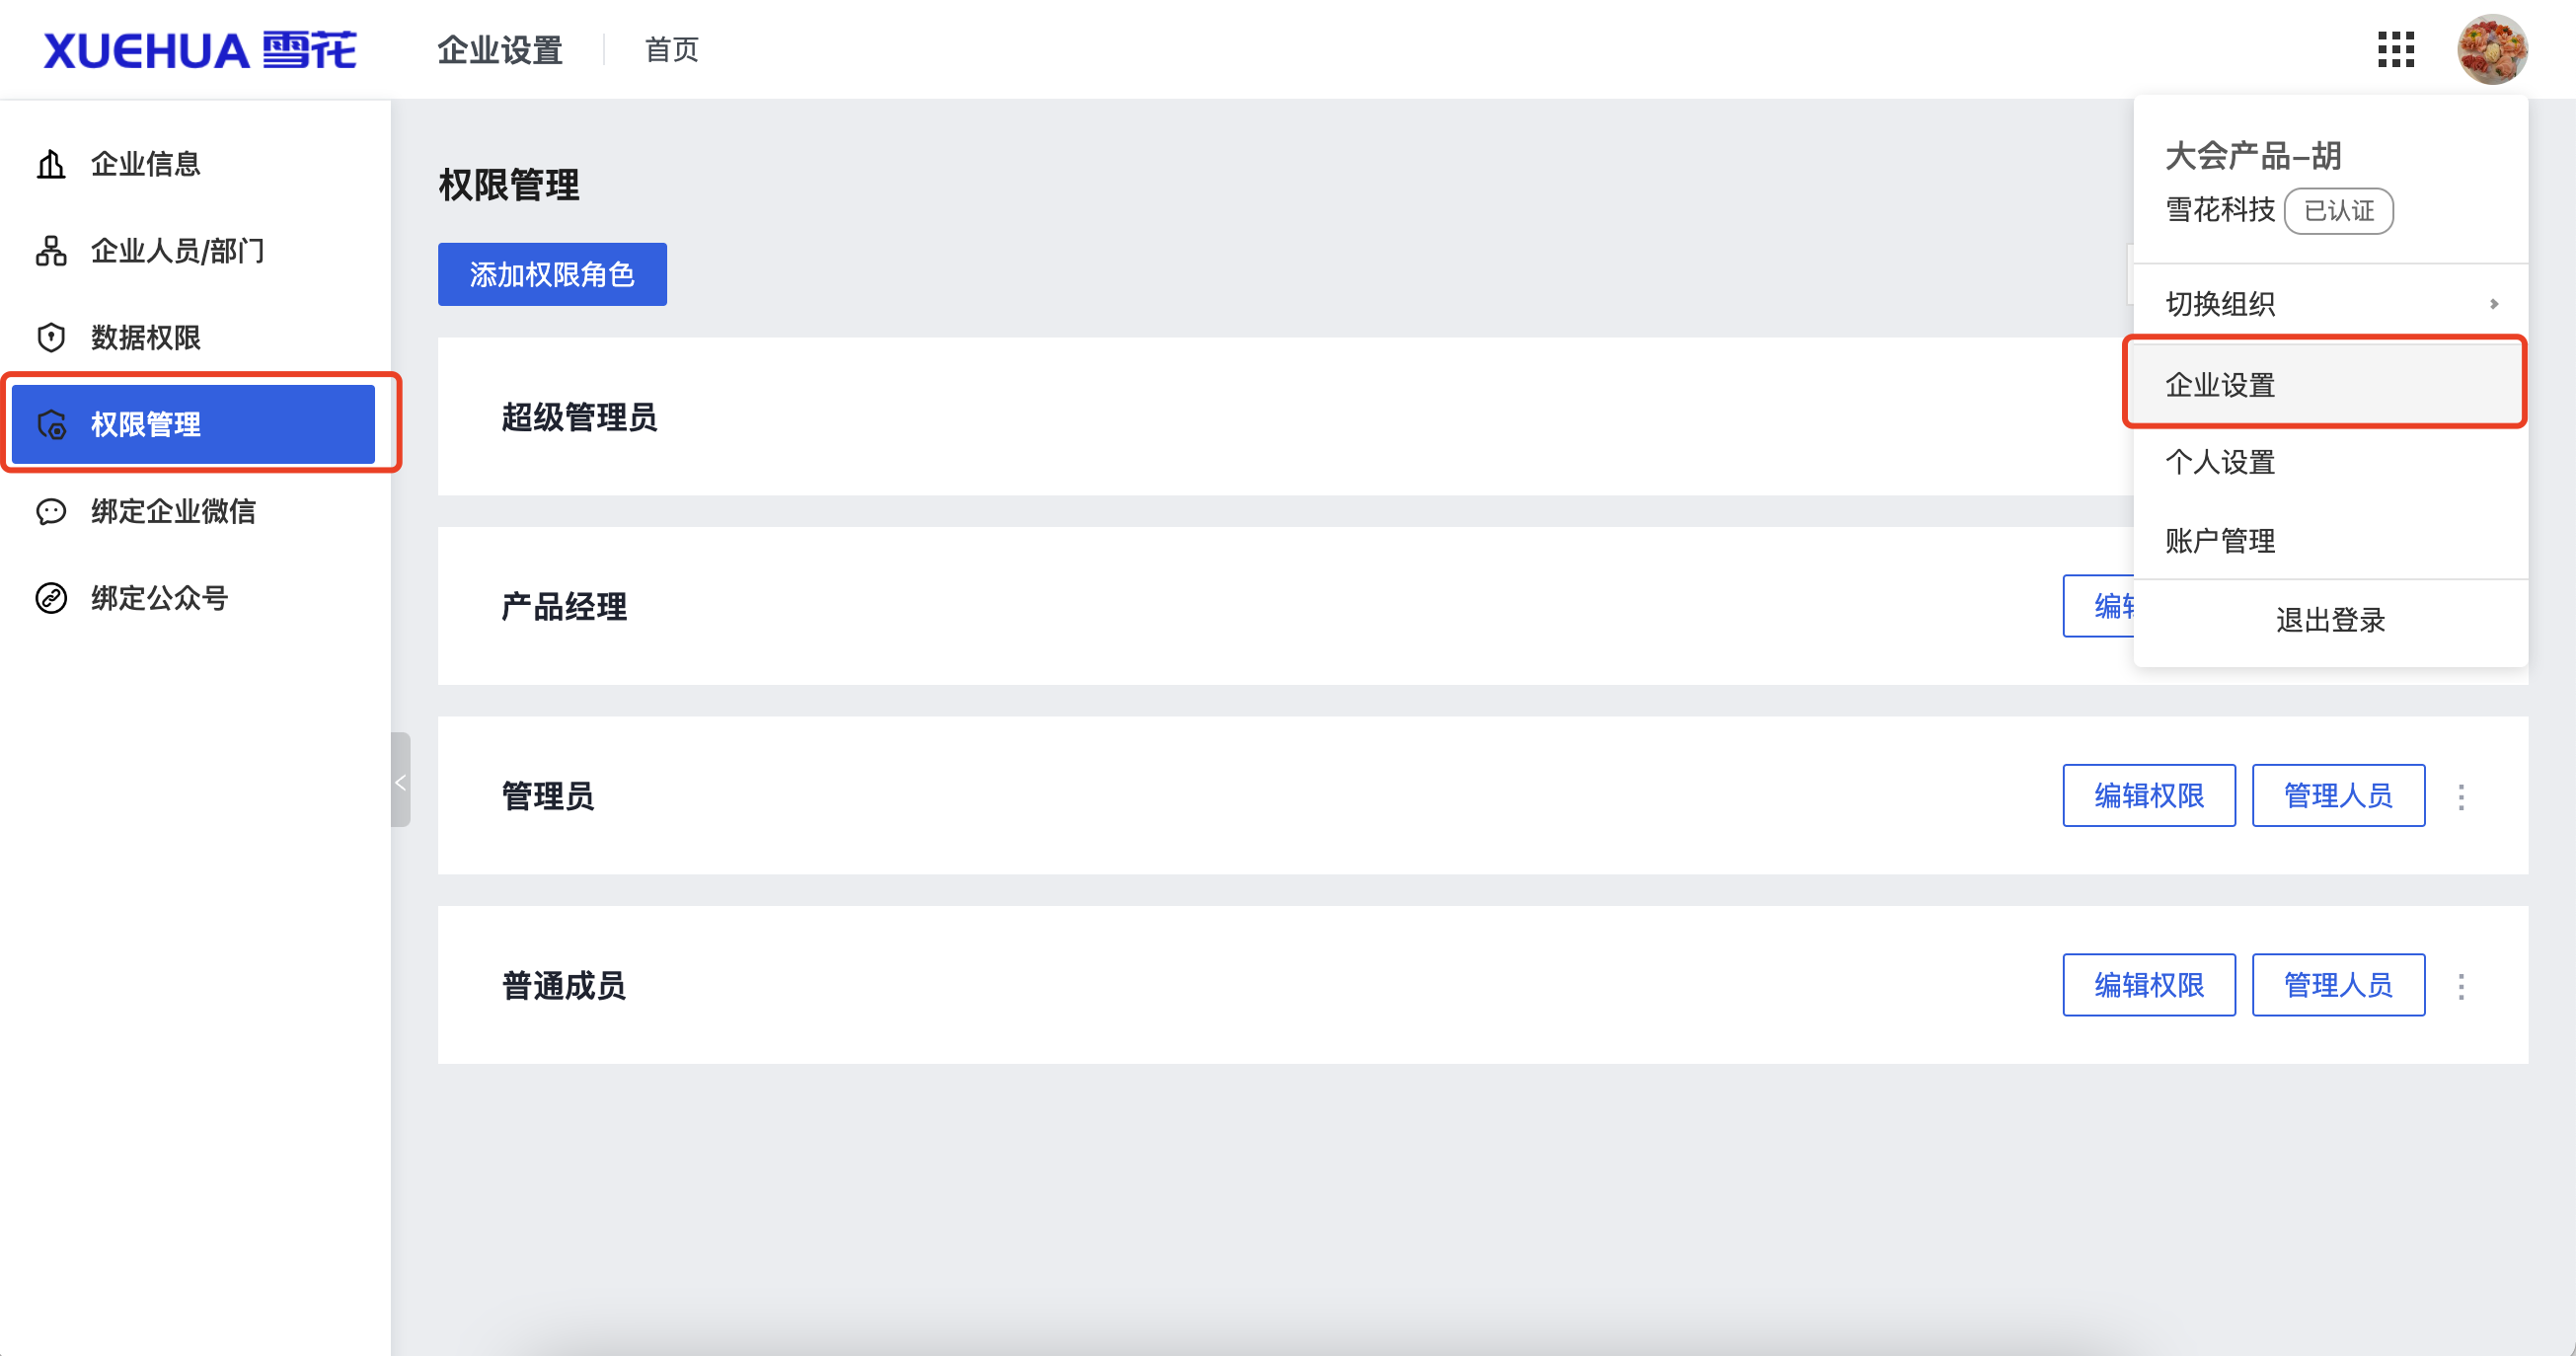Image resolution: width=2576 pixels, height=1356 pixels.
Task: Click the 数据权限 shield icon
Action: 51,338
